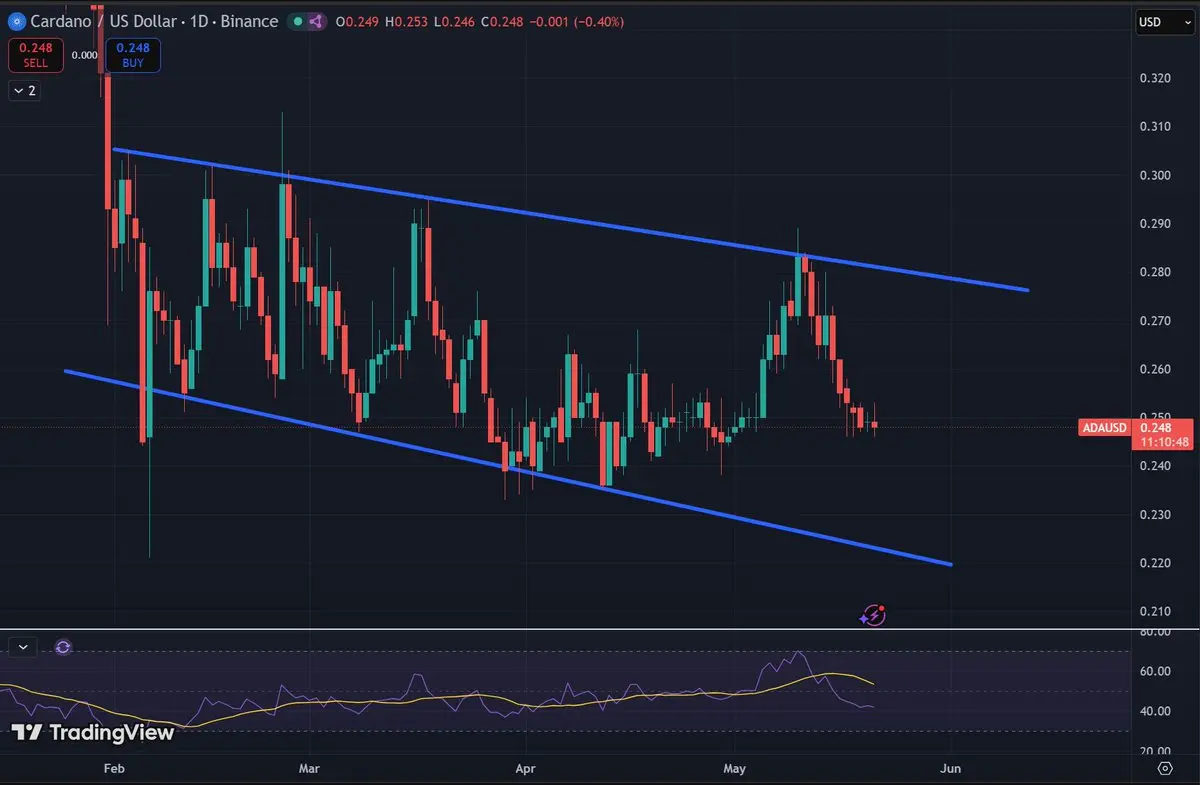Click the TradingView logo

[x=94, y=733]
